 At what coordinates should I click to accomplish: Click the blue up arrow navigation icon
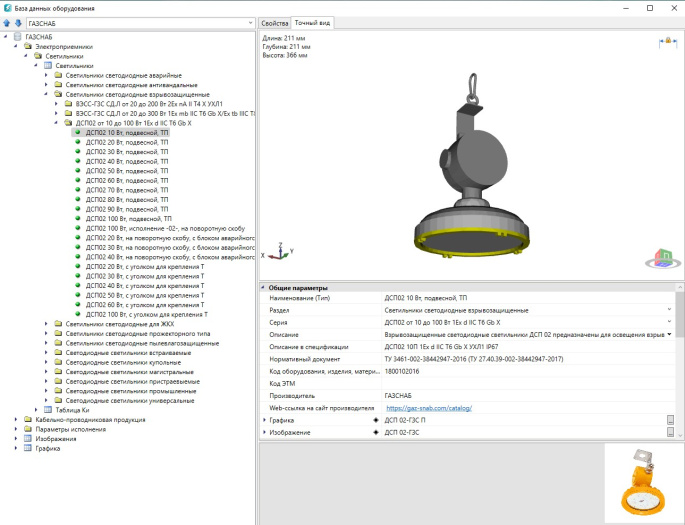pyautogui.click(x=8, y=22)
